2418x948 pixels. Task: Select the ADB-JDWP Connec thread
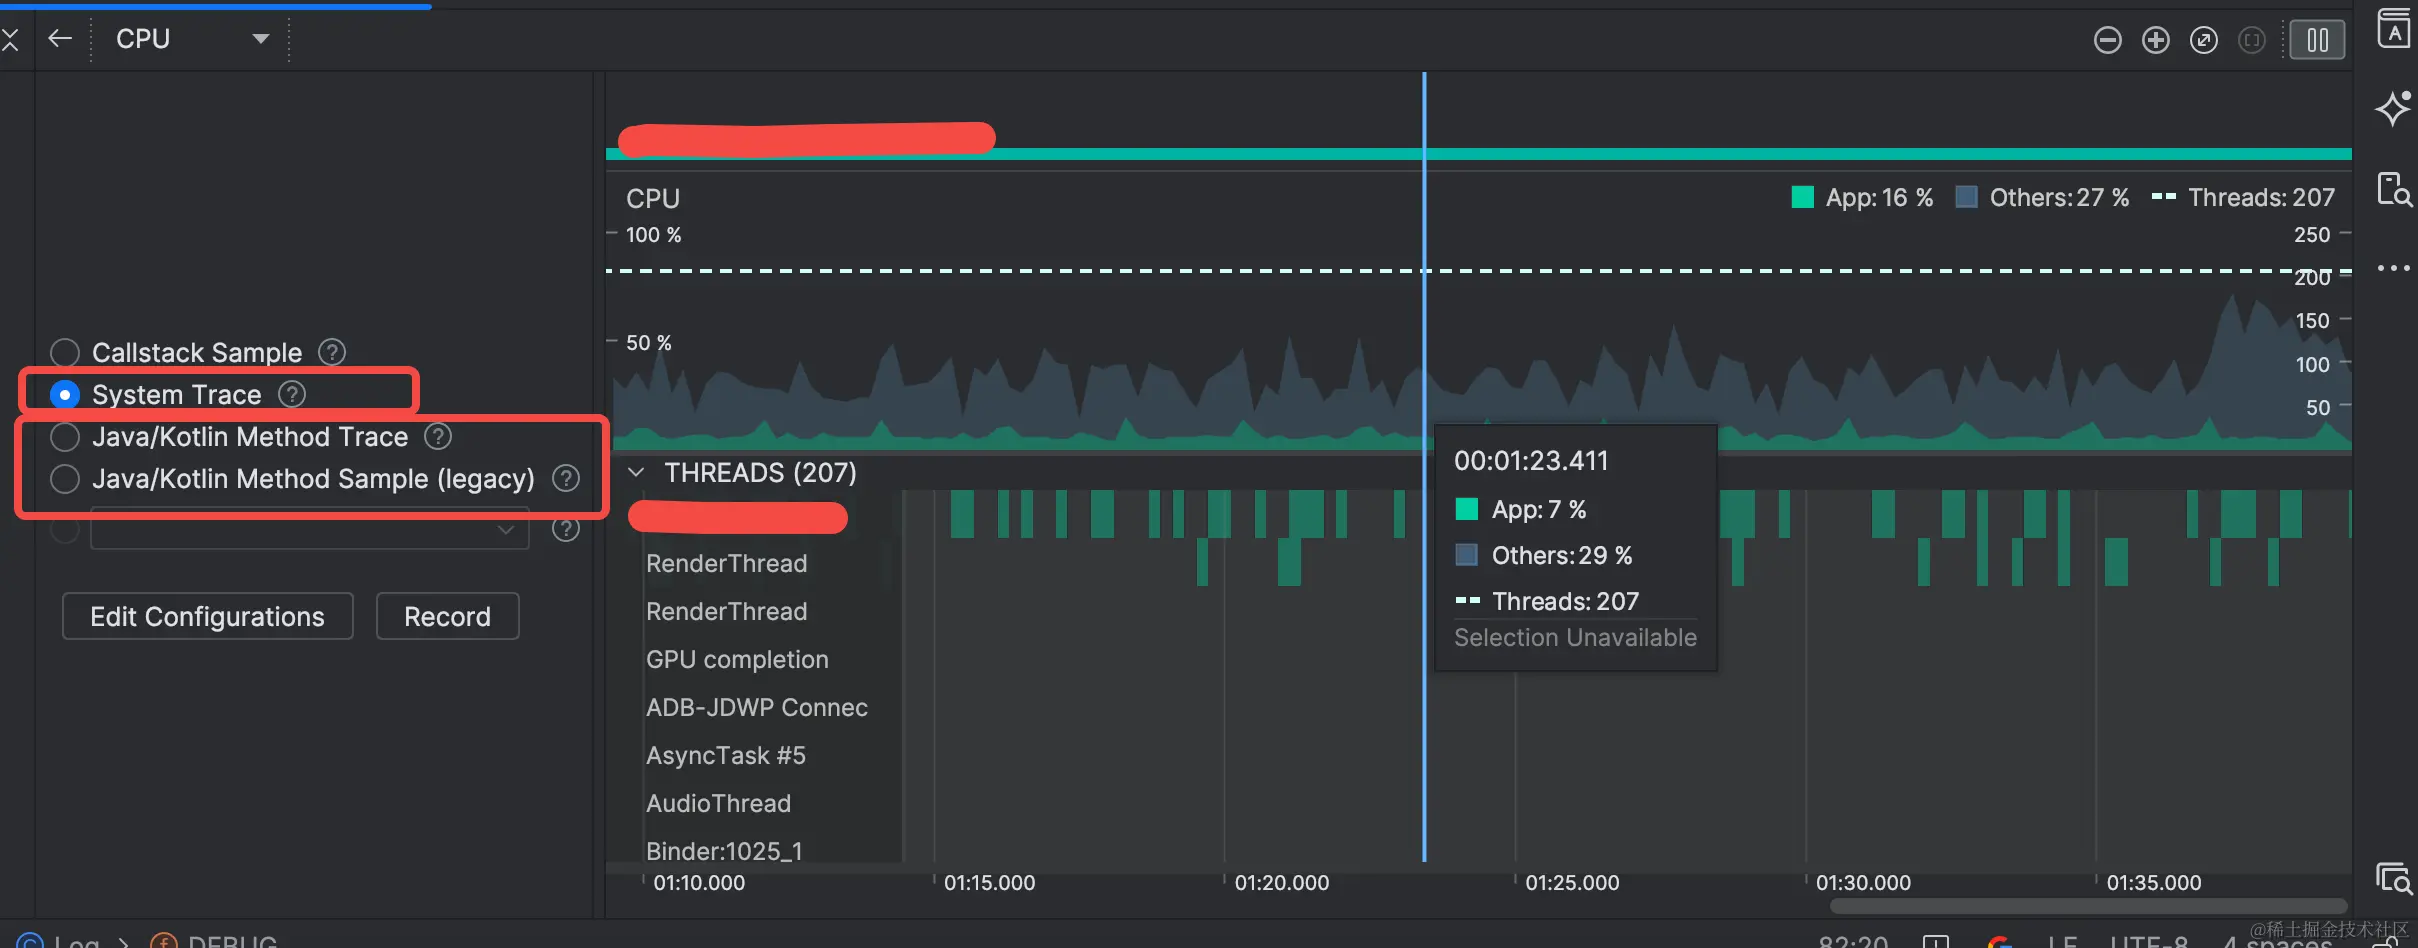click(x=757, y=707)
